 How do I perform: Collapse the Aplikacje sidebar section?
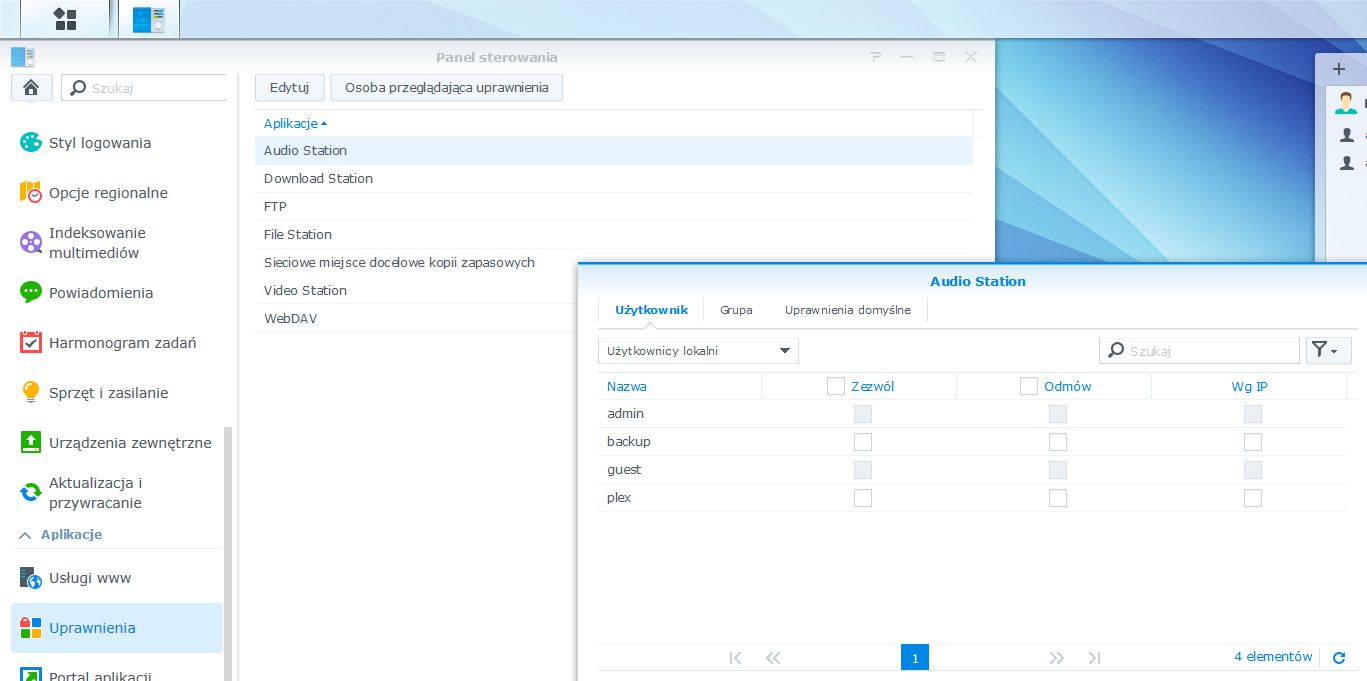click(25, 535)
